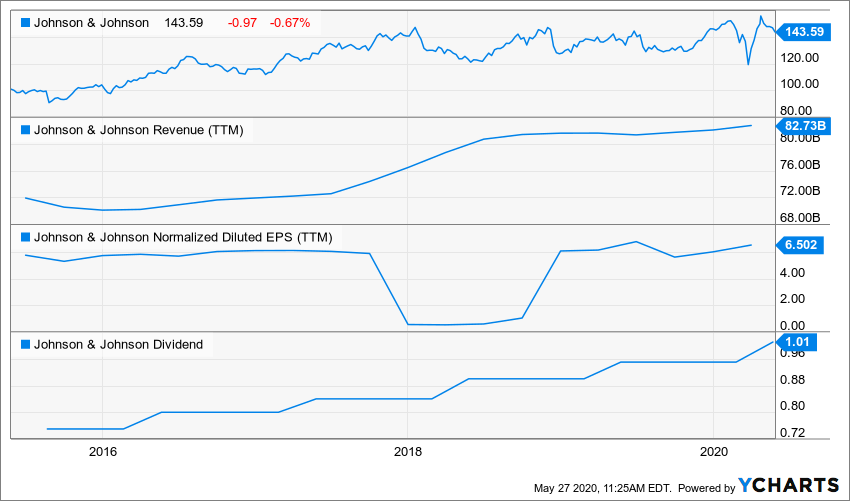Click the 'Powered by' text
This screenshot has height=501, width=850.
707,487
